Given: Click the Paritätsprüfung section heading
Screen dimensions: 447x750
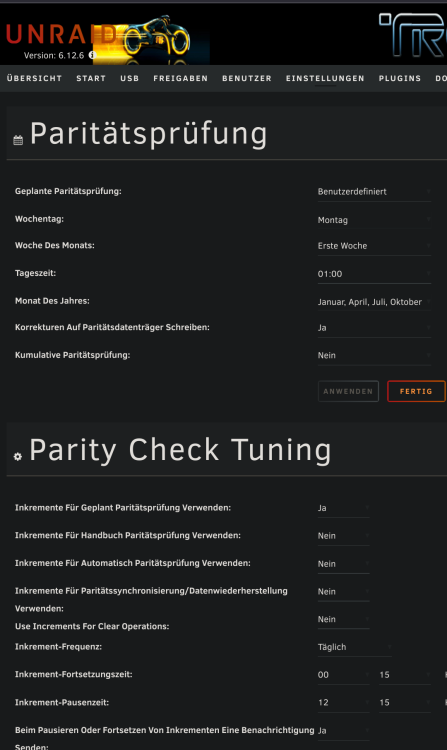Looking at the screenshot, I should [x=149, y=135].
